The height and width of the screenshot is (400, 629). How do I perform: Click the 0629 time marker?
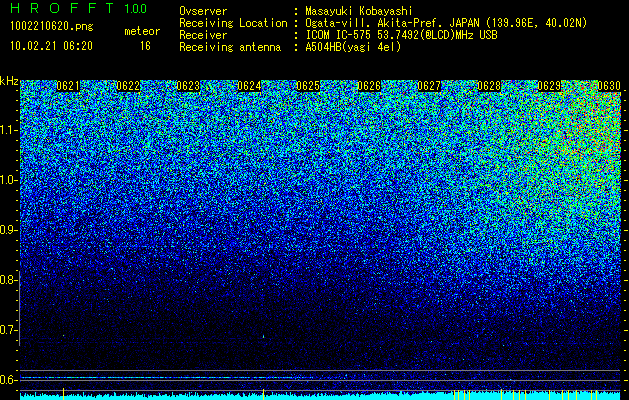tap(549, 86)
